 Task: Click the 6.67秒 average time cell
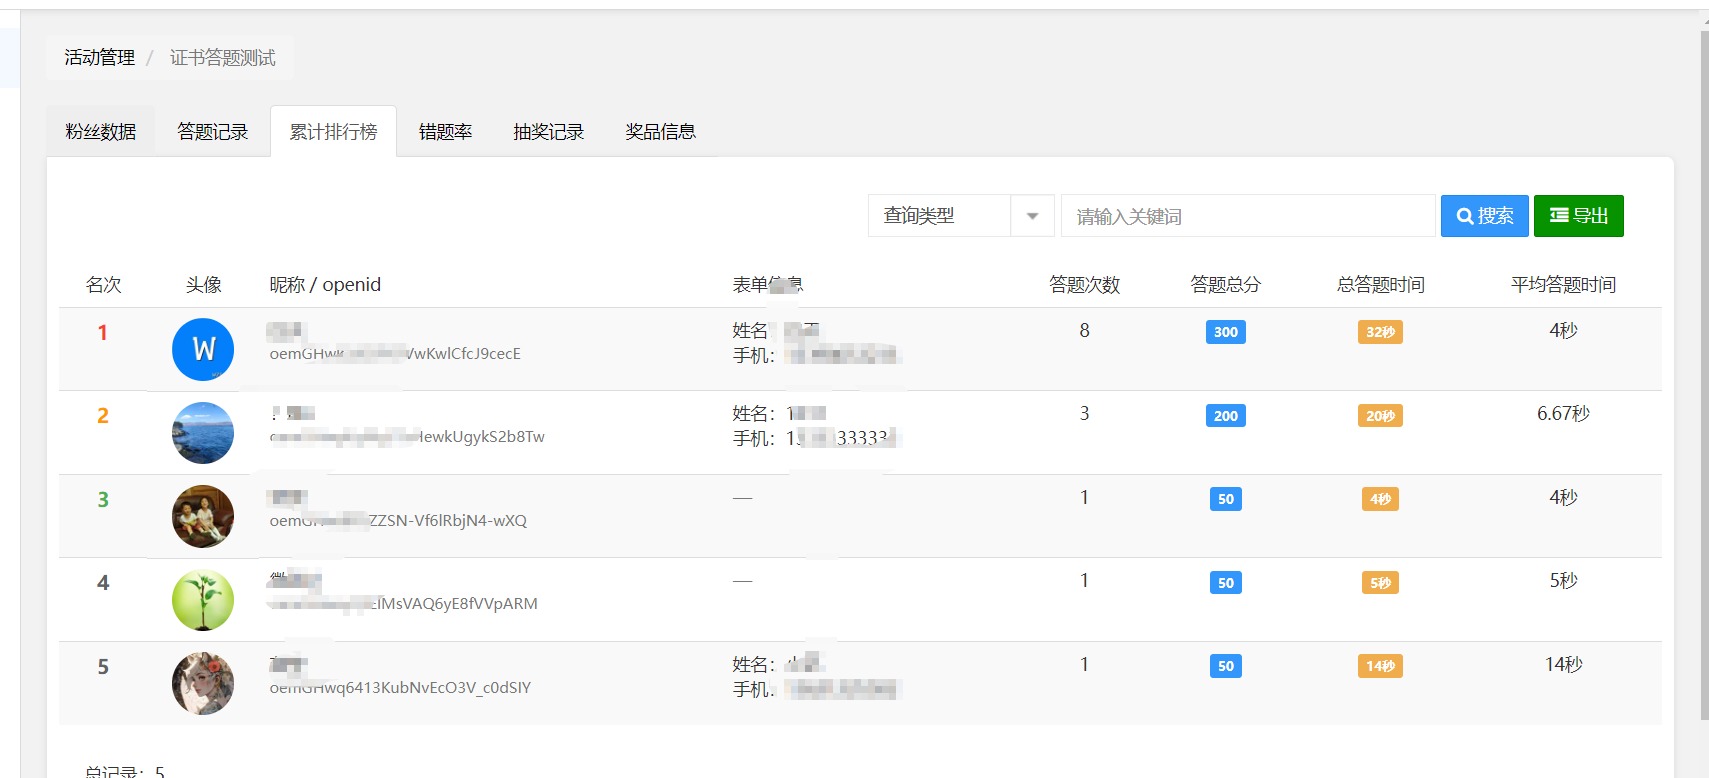click(1563, 413)
